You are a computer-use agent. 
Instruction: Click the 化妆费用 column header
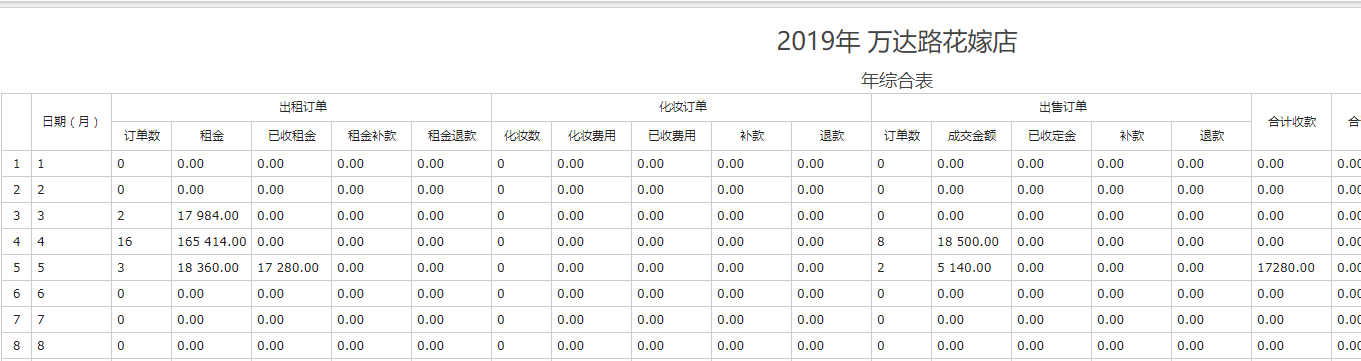click(x=592, y=136)
